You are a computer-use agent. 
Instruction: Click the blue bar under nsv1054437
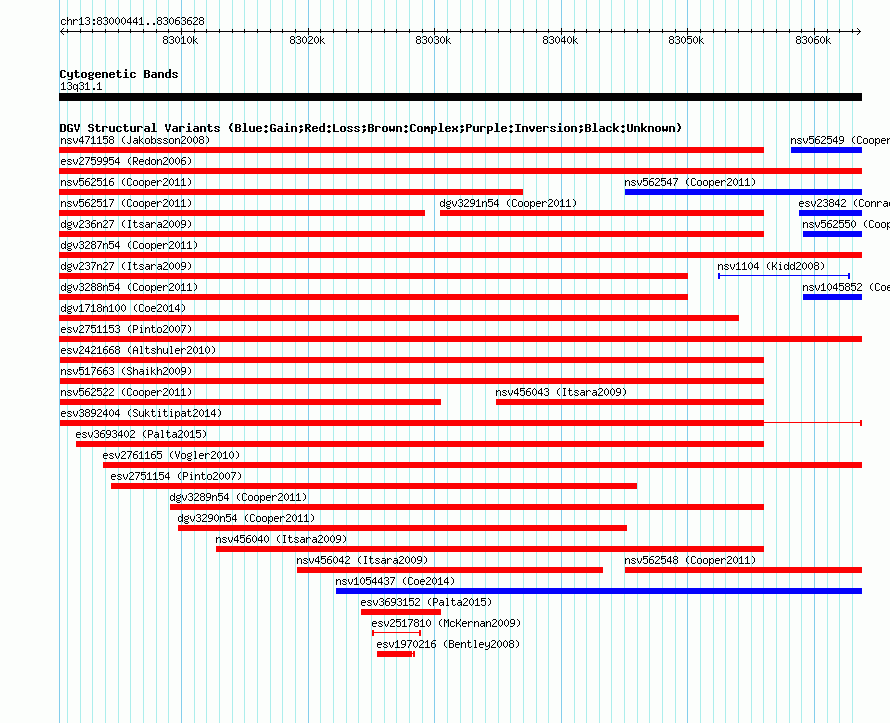[599, 591]
